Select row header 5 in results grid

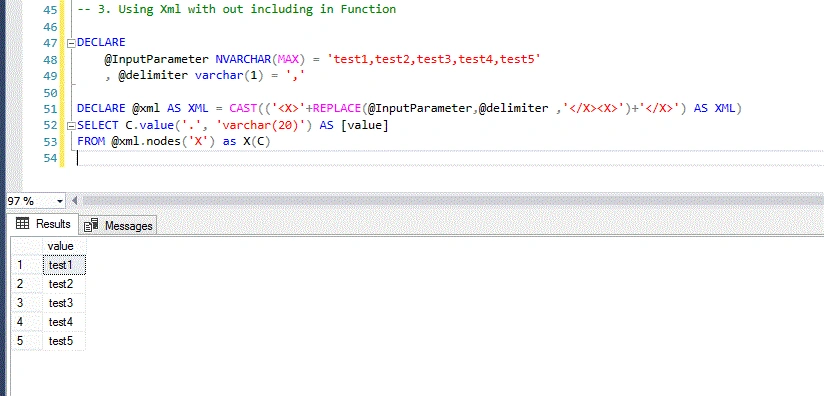[27, 341]
